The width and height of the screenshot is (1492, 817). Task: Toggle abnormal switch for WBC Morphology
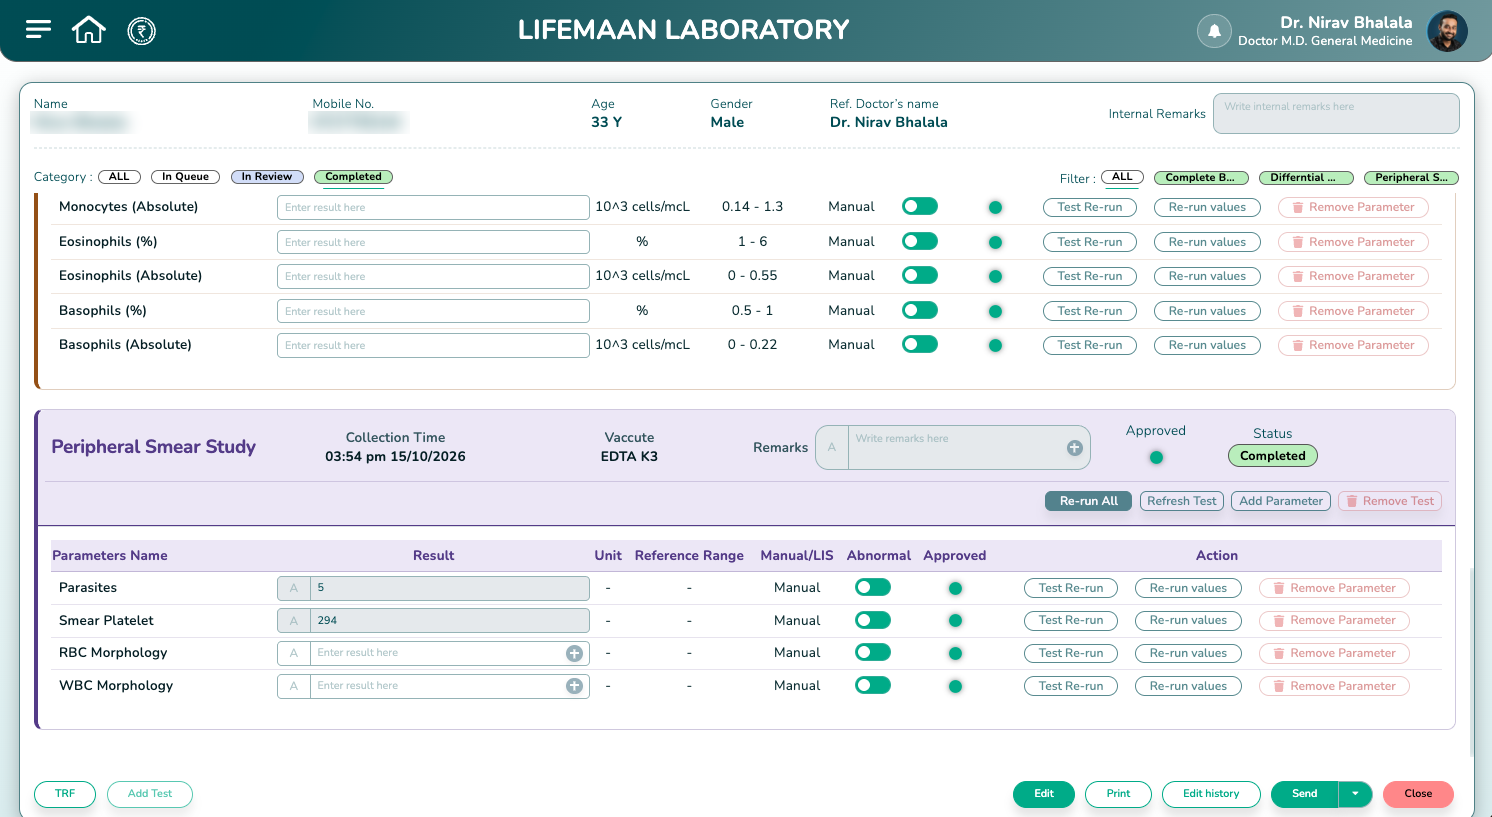pyautogui.click(x=873, y=685)
